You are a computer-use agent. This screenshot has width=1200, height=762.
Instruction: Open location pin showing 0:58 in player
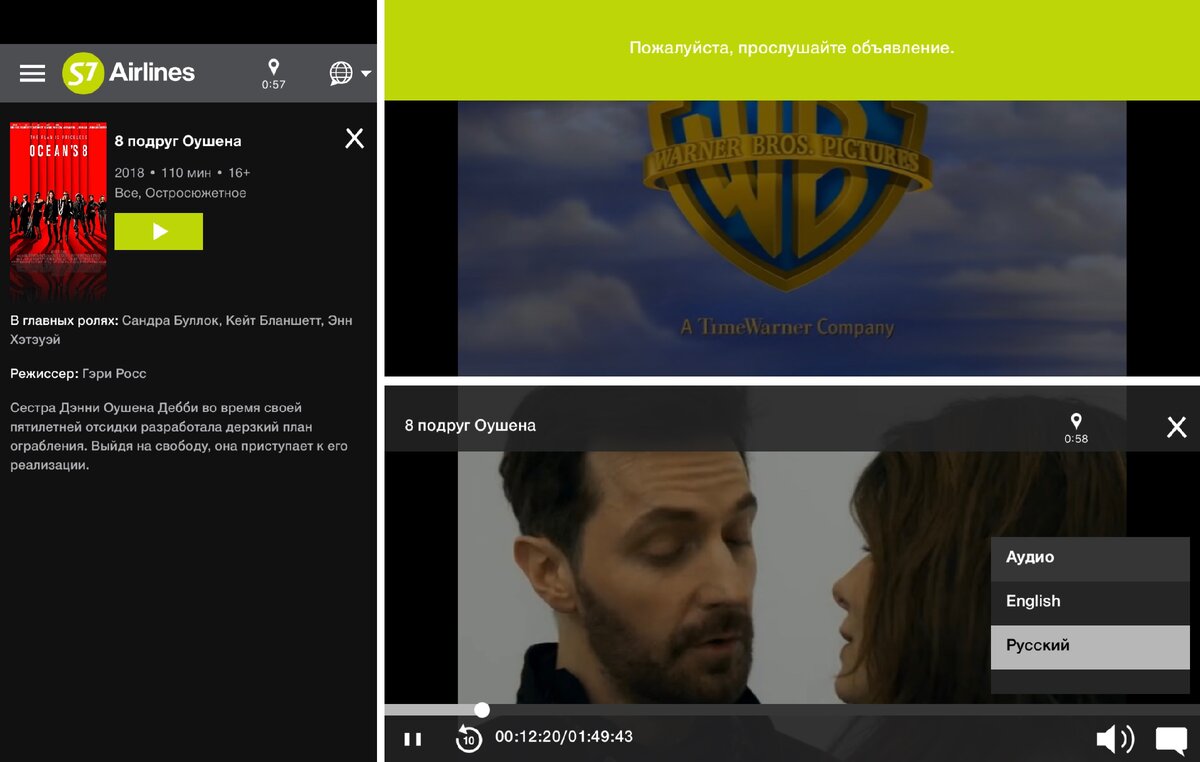tap(1076, 428)
